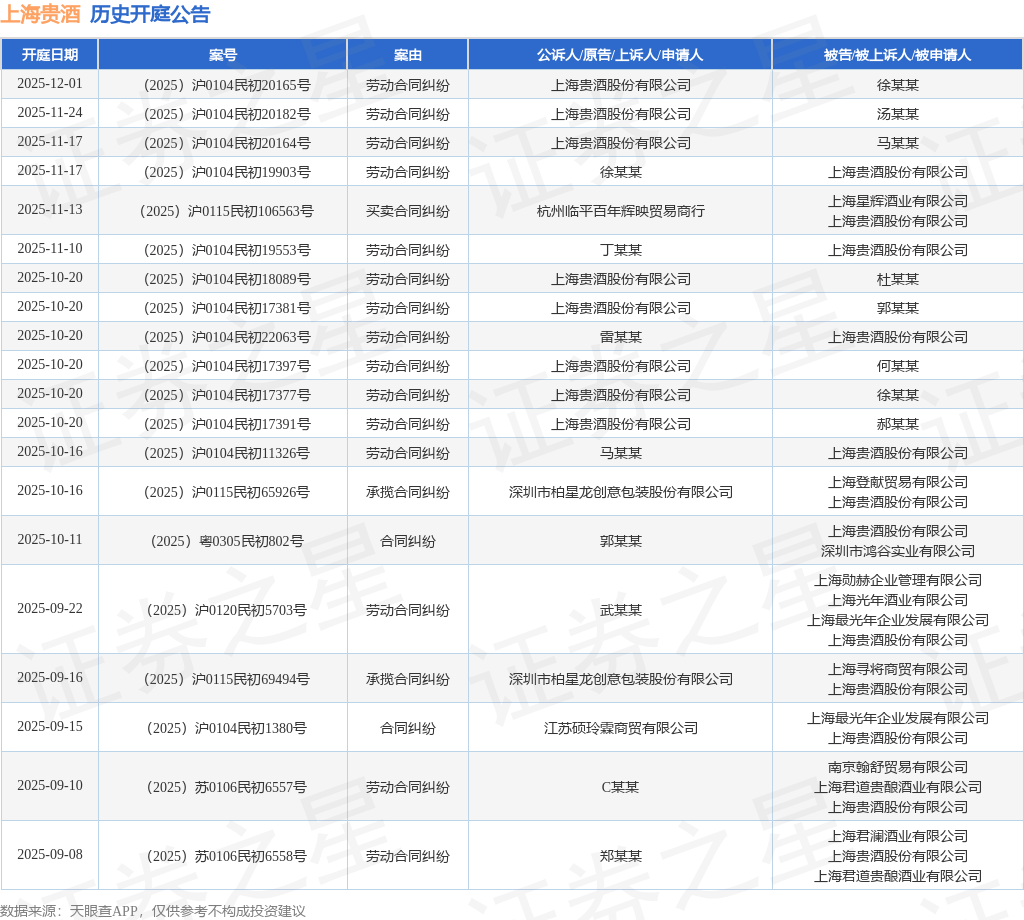Click the 数据来源 天眼查APP footer note
The image size is (1024, 920).
point(153,911)
